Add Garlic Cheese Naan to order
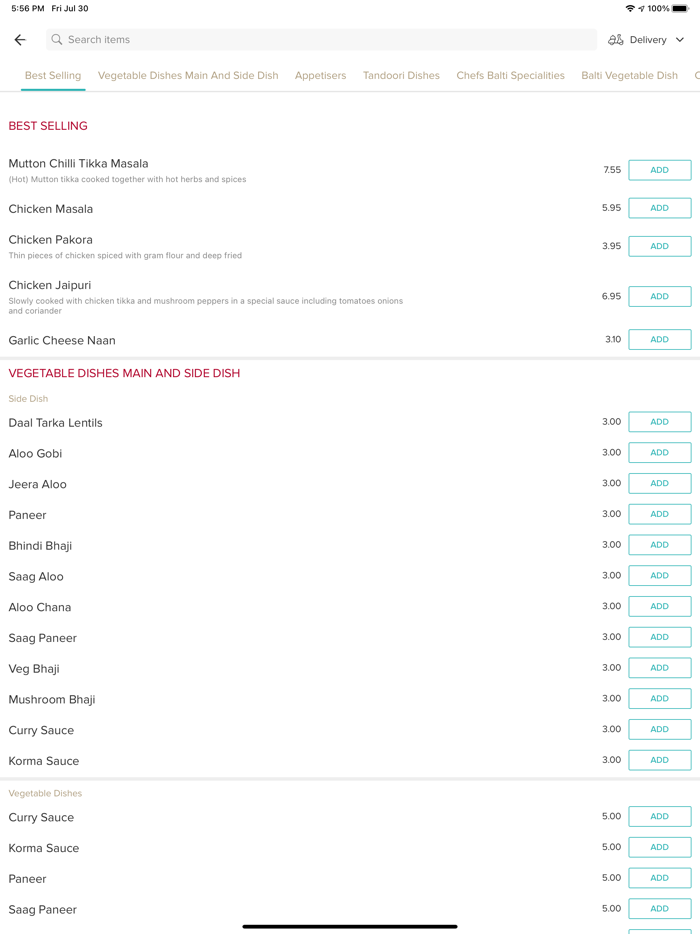 click(659, 340)
